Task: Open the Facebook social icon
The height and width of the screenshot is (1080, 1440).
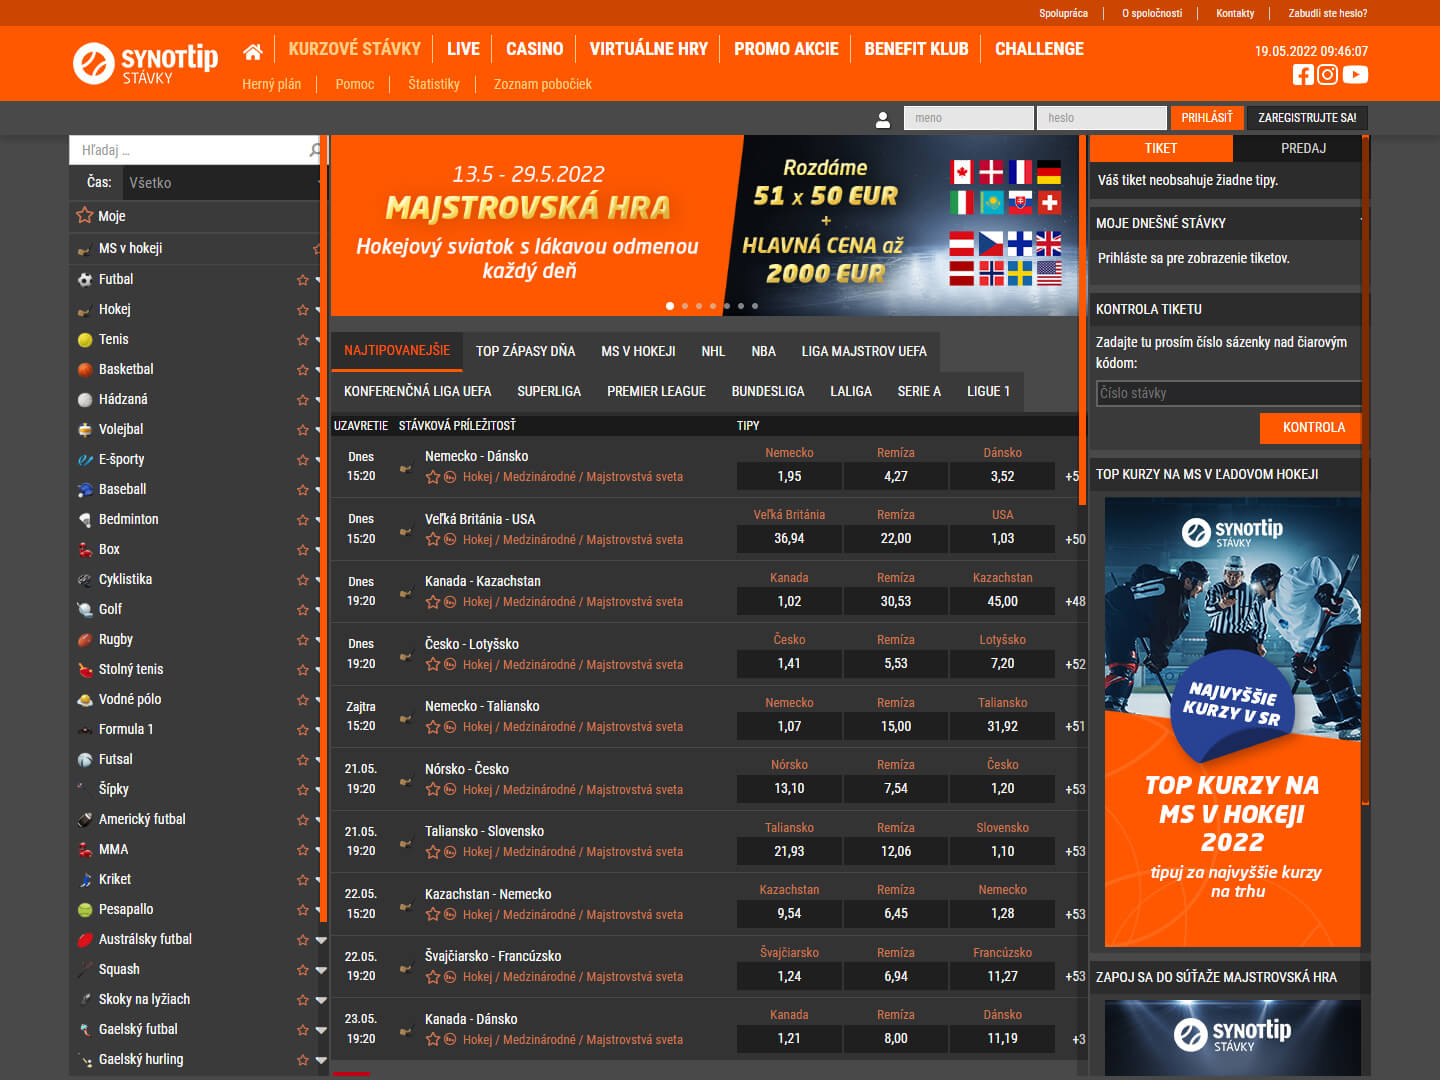Action: coord(1303,74)
